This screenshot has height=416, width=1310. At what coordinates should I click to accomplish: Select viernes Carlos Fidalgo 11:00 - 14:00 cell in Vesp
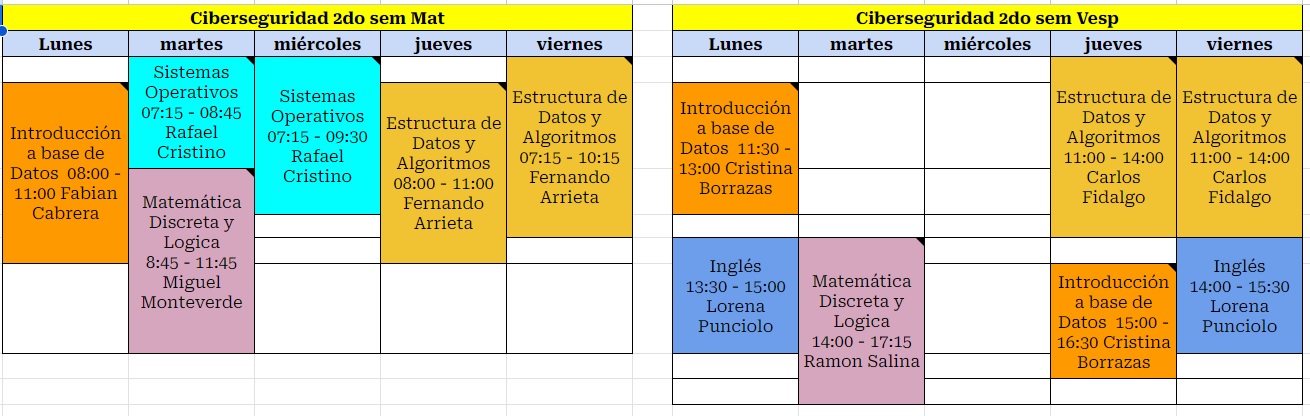(x=1241, y=147)
